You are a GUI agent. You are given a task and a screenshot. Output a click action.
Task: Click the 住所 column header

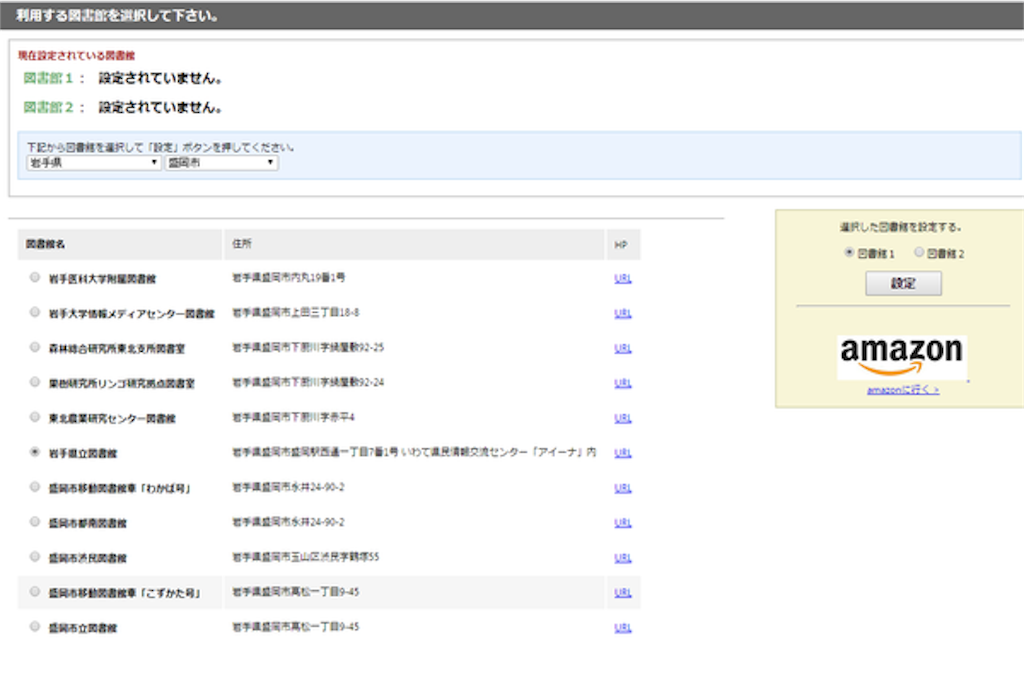[414, 244]
